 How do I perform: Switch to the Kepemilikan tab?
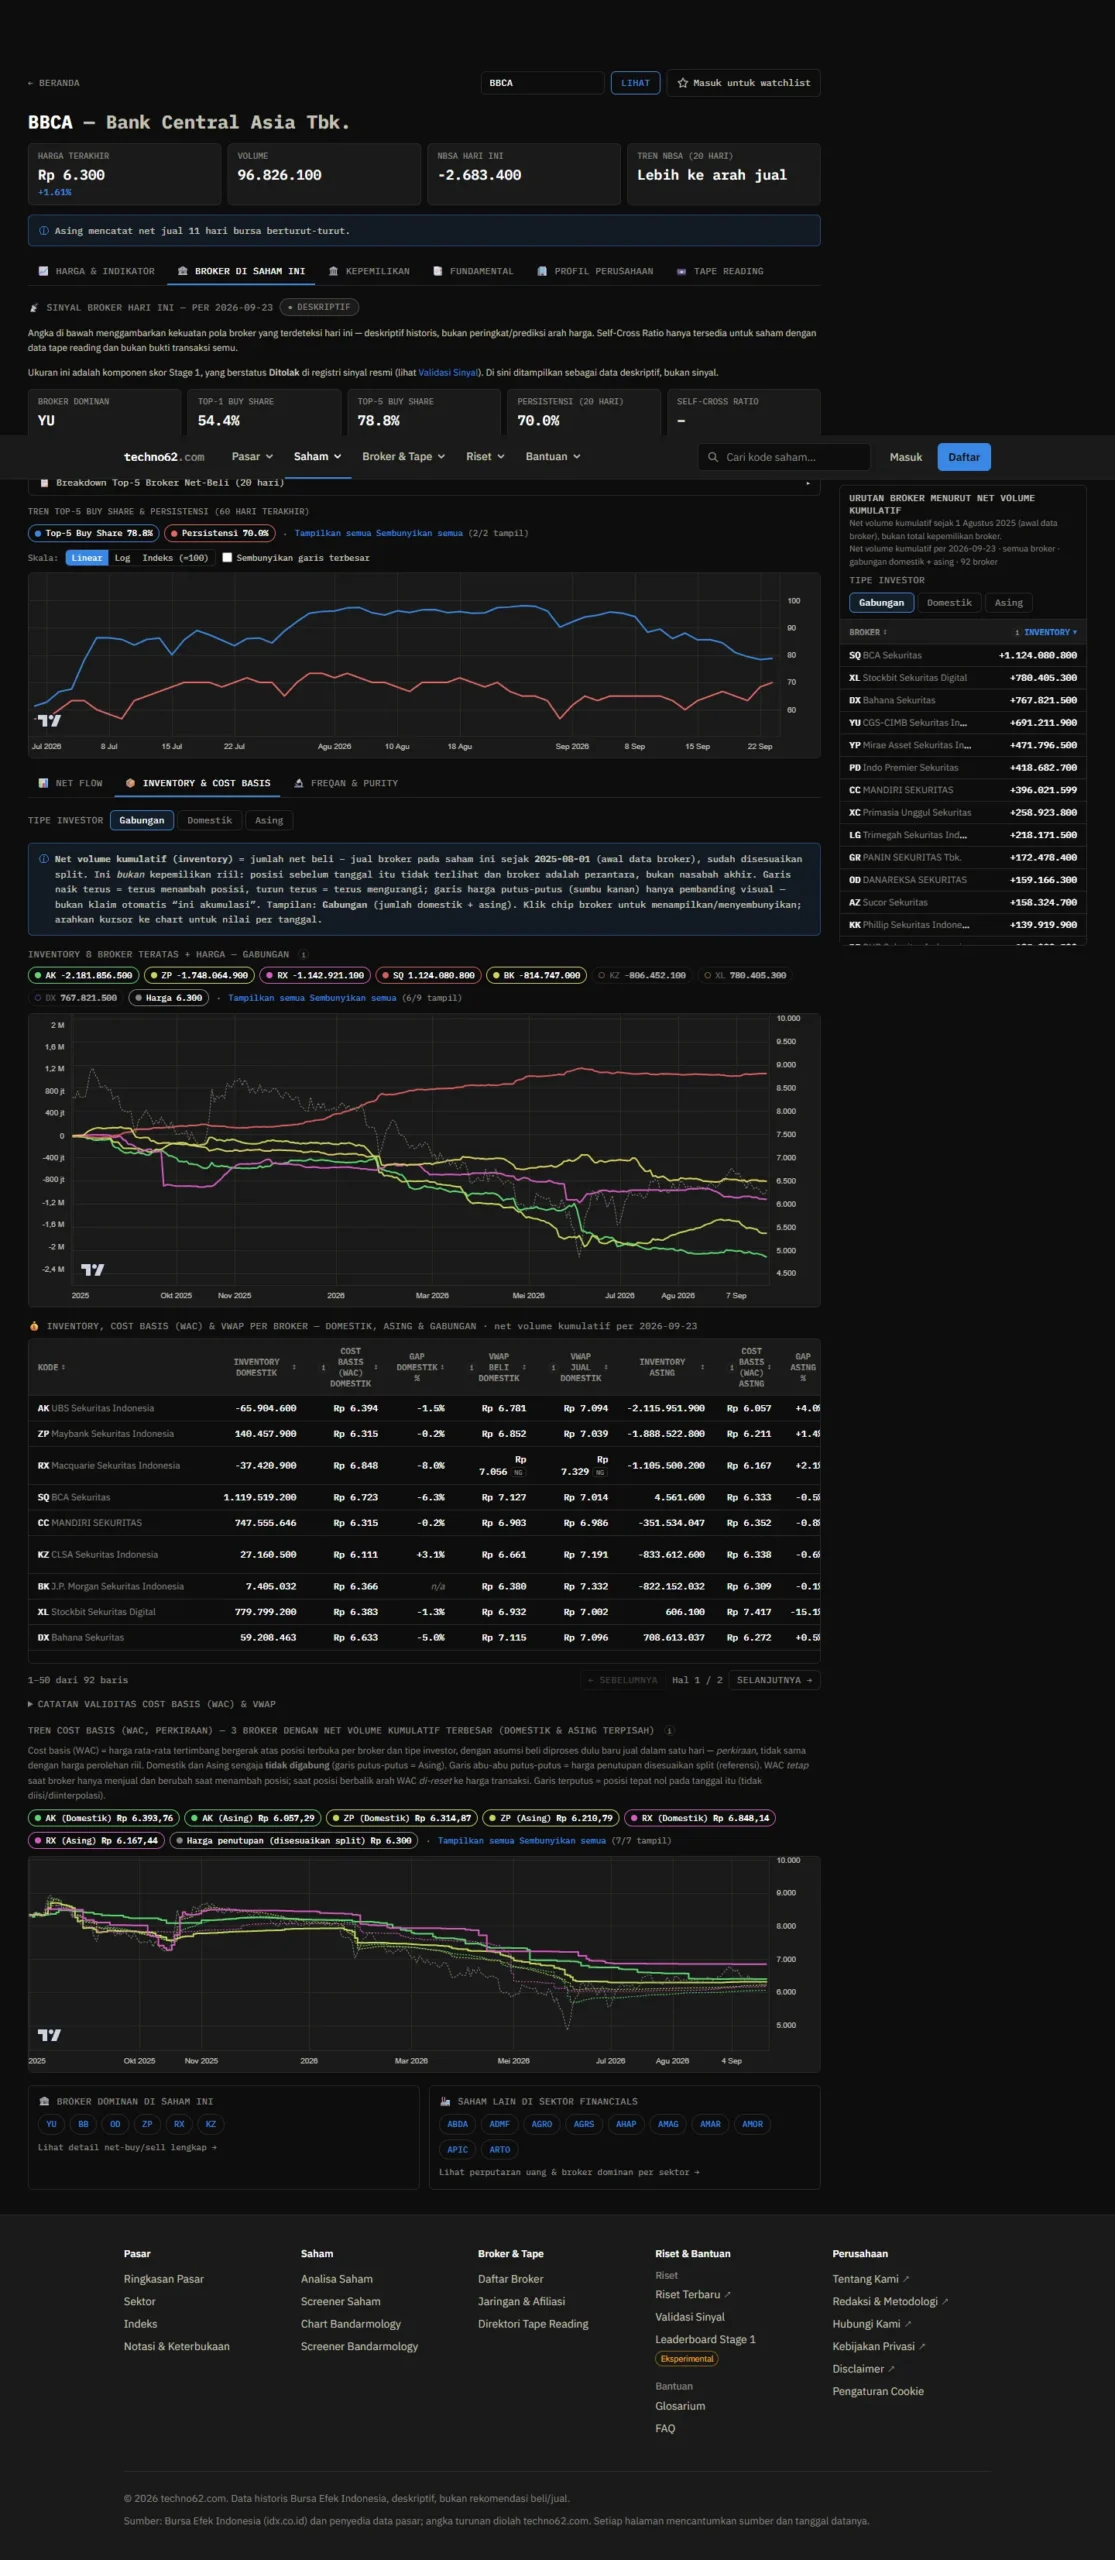point(369,271)
